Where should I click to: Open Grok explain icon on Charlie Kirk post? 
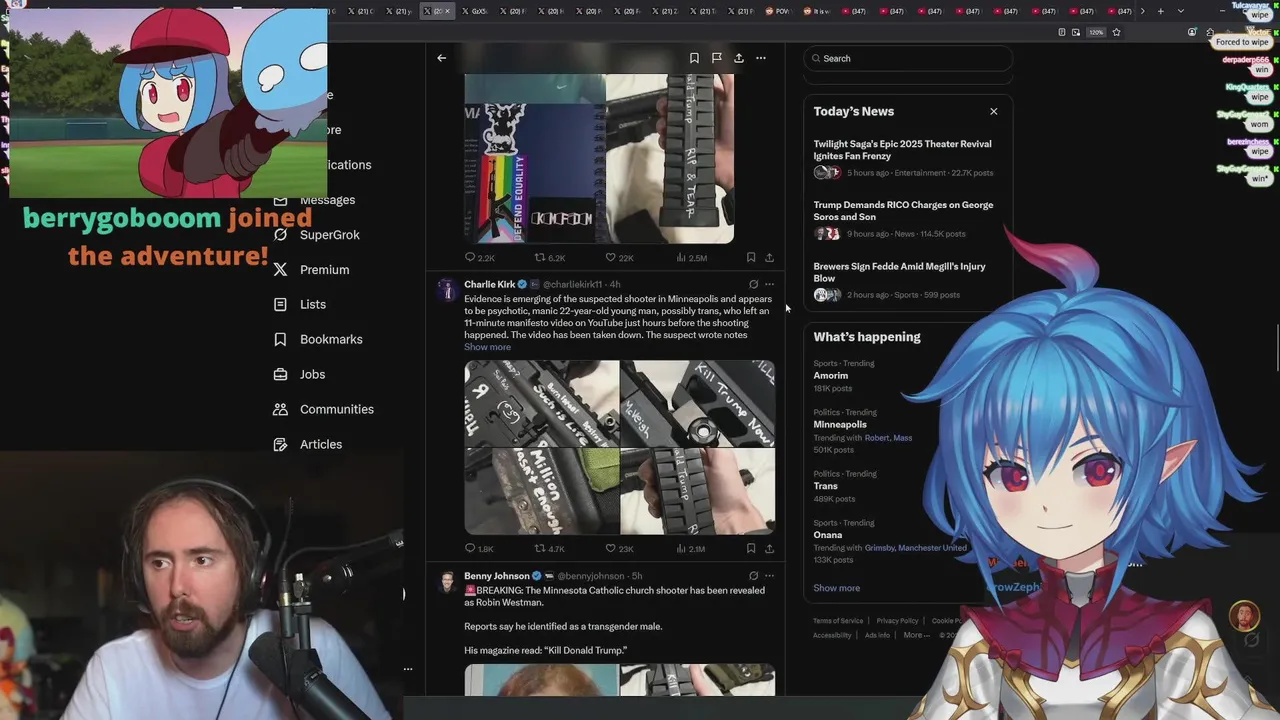(x=753, y=284)
